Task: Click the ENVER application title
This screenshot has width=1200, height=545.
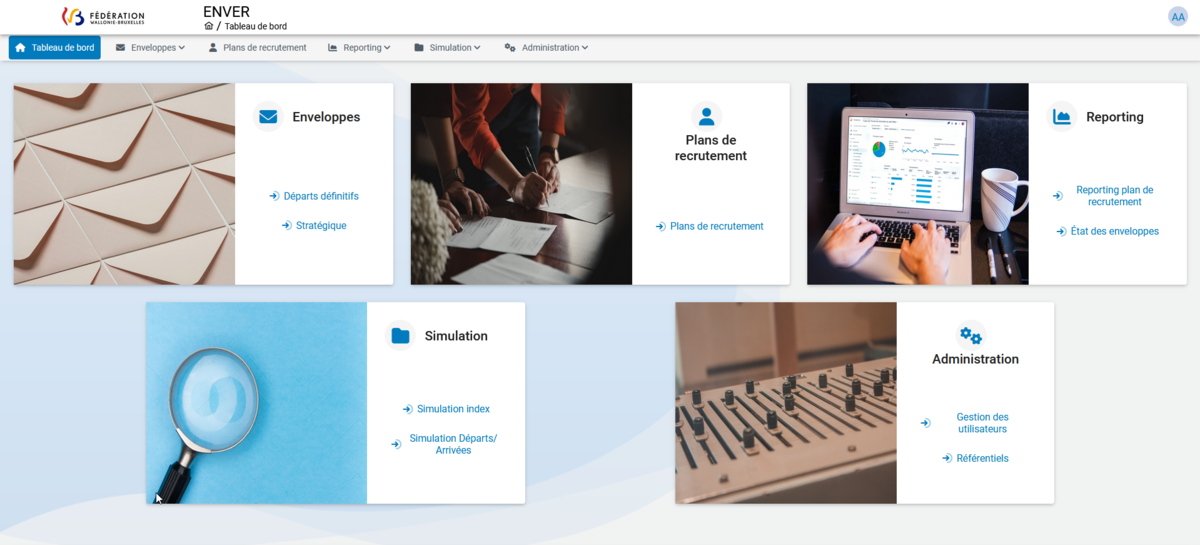Action: coord(226,11)
